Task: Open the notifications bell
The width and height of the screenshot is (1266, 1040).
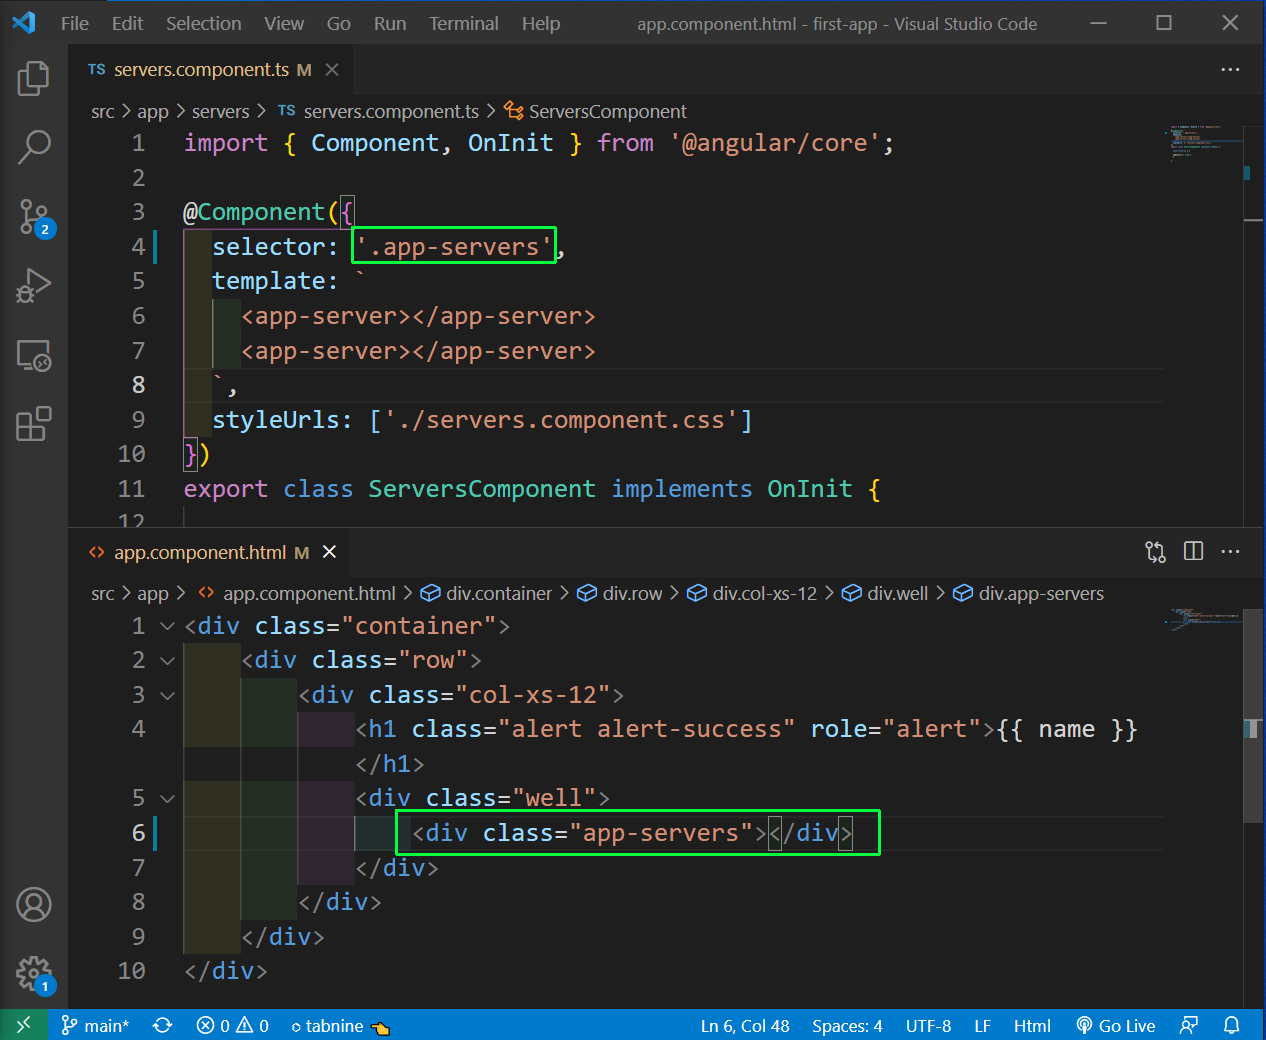Action: coord(1232,1026)
